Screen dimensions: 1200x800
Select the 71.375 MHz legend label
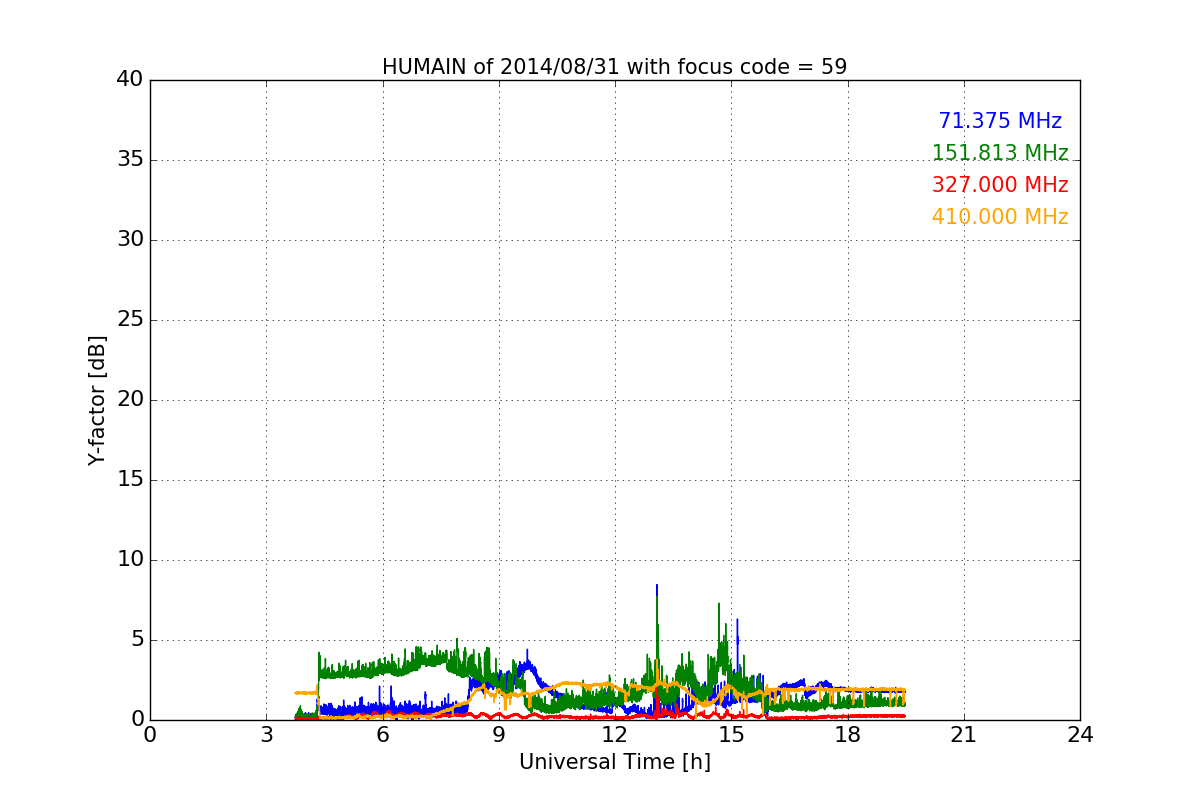pos(1000,121)
